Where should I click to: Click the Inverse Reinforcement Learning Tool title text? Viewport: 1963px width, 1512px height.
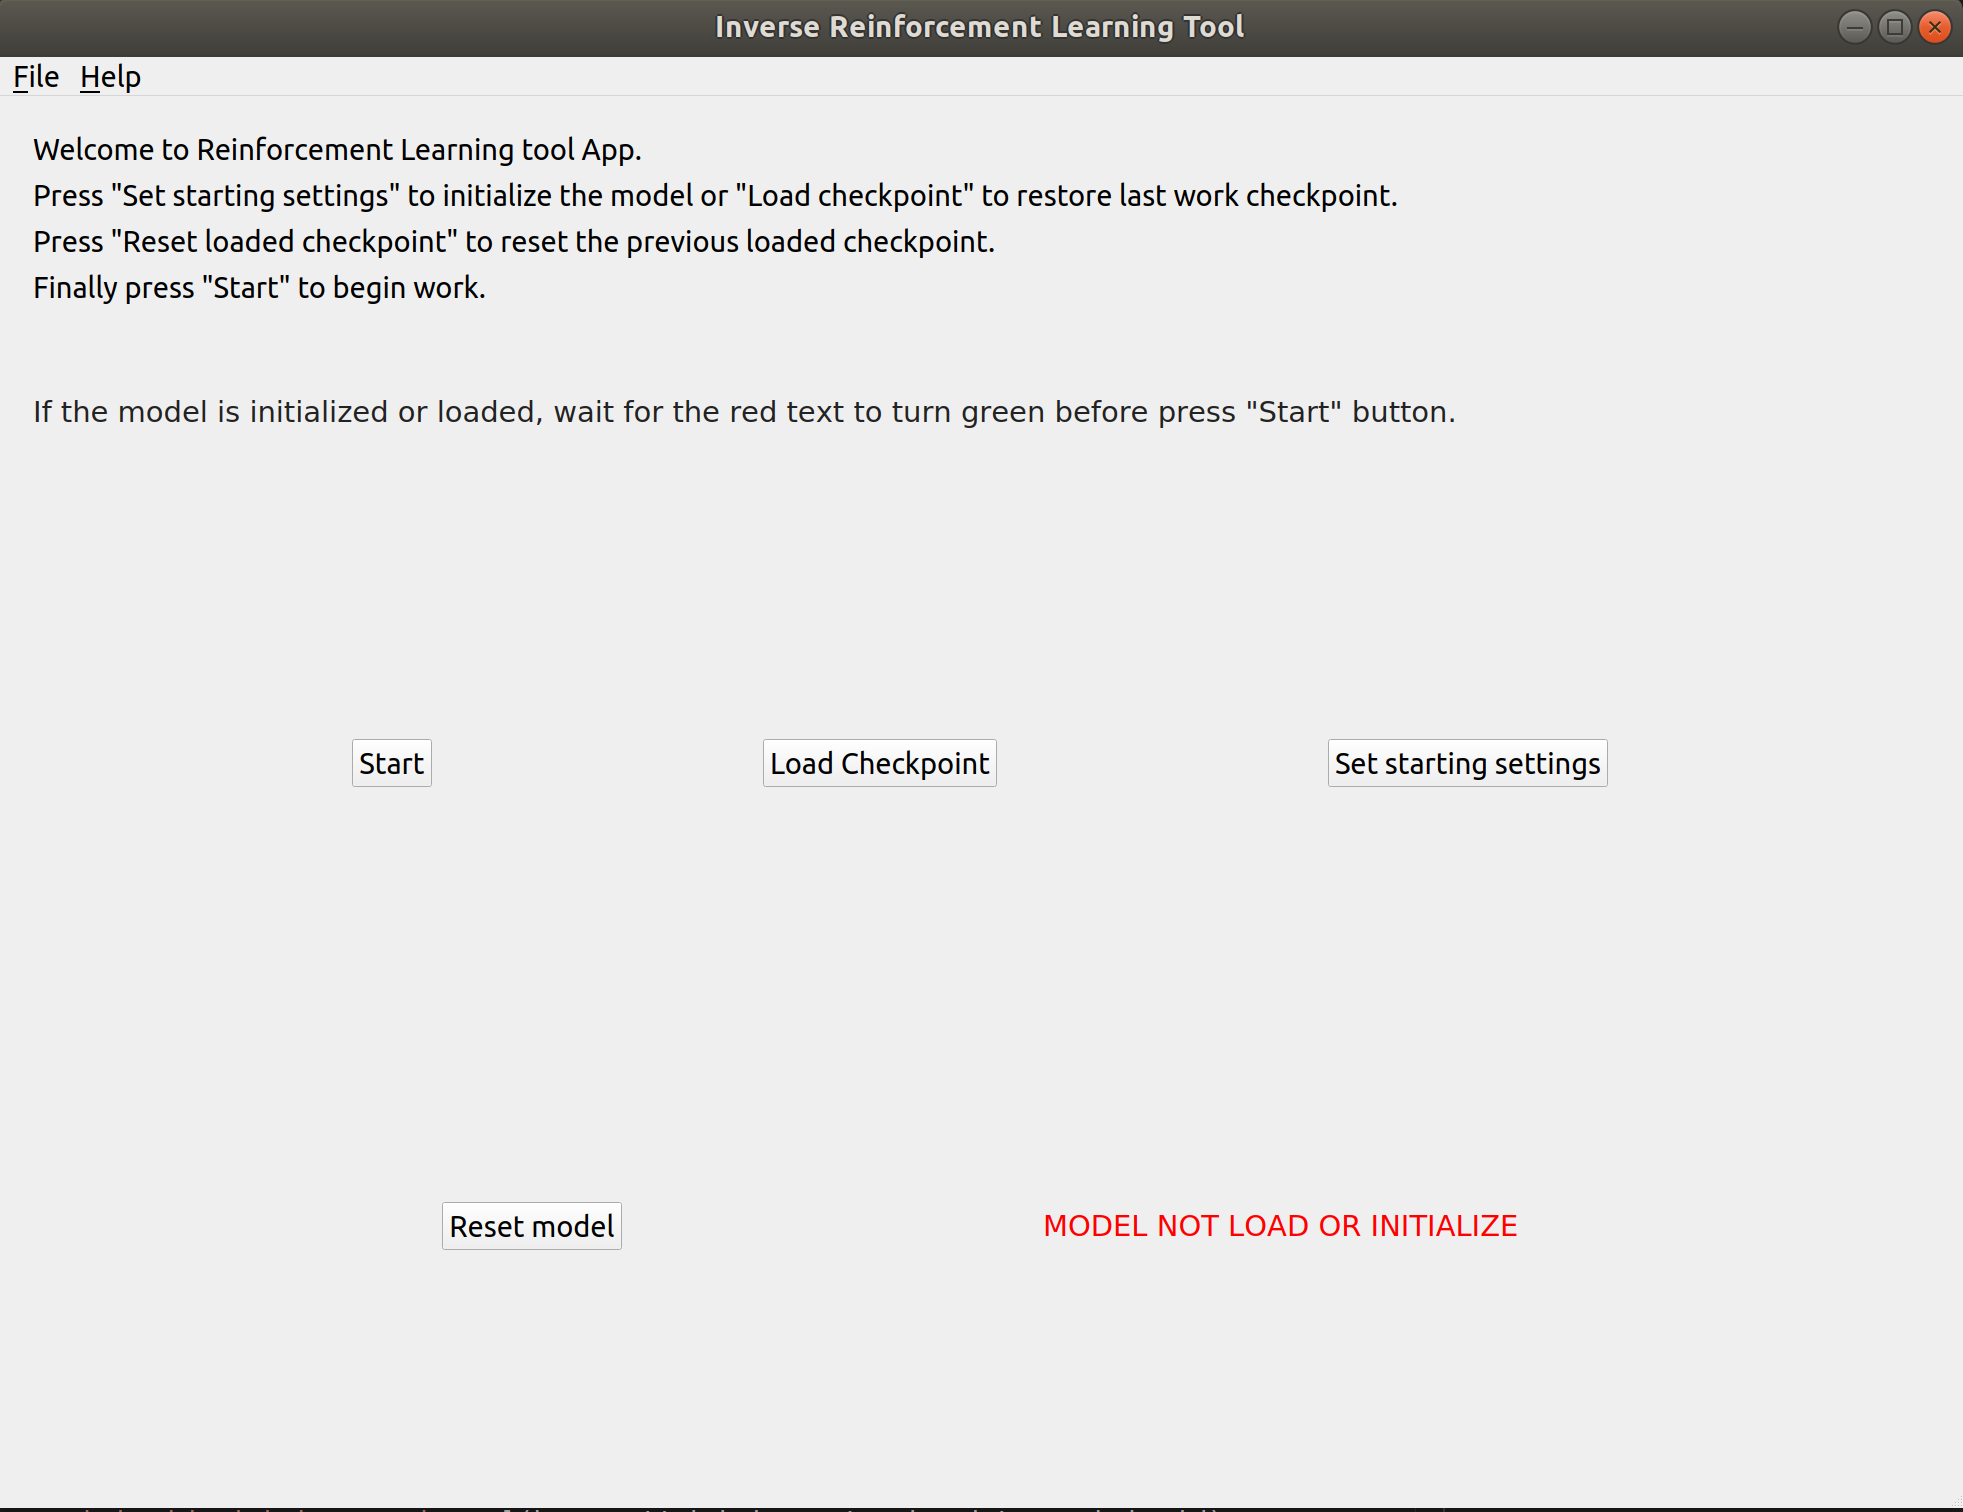979,27
